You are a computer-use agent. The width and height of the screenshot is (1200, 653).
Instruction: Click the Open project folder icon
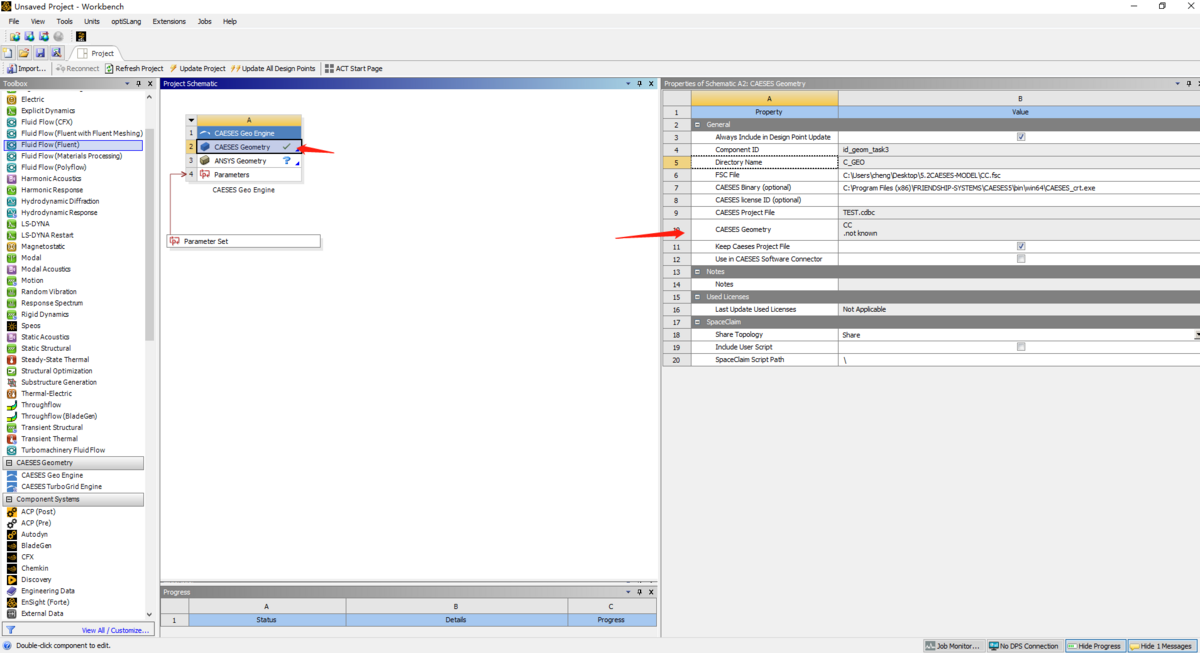pos(23,53)
